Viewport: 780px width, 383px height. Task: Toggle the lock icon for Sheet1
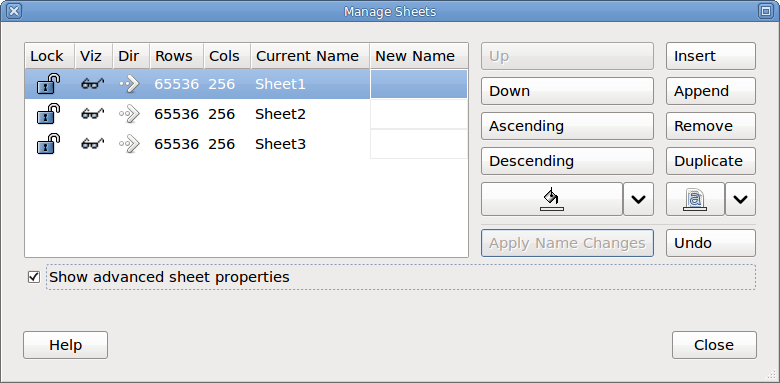(x=48, y=84)
